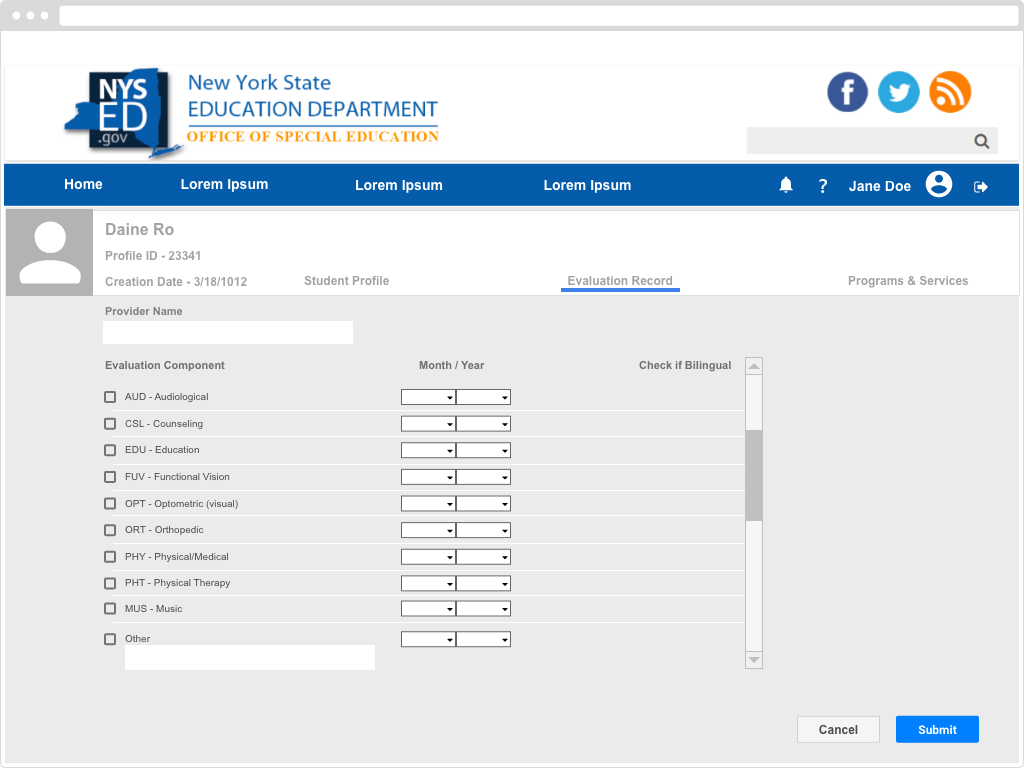Click the Provider Name input field
Image resolution: width=1024 pixels, height=768 pixels.
228,332
